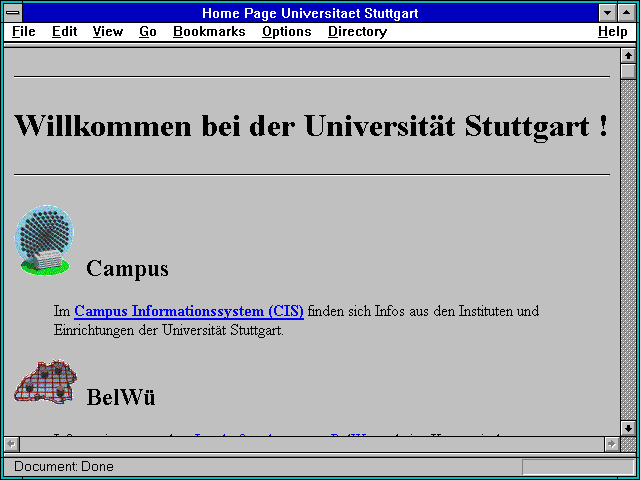Viewport: 640px width, 480px height.
Task: Click the horizontal scrollbar track
Action: click(312, 444)
